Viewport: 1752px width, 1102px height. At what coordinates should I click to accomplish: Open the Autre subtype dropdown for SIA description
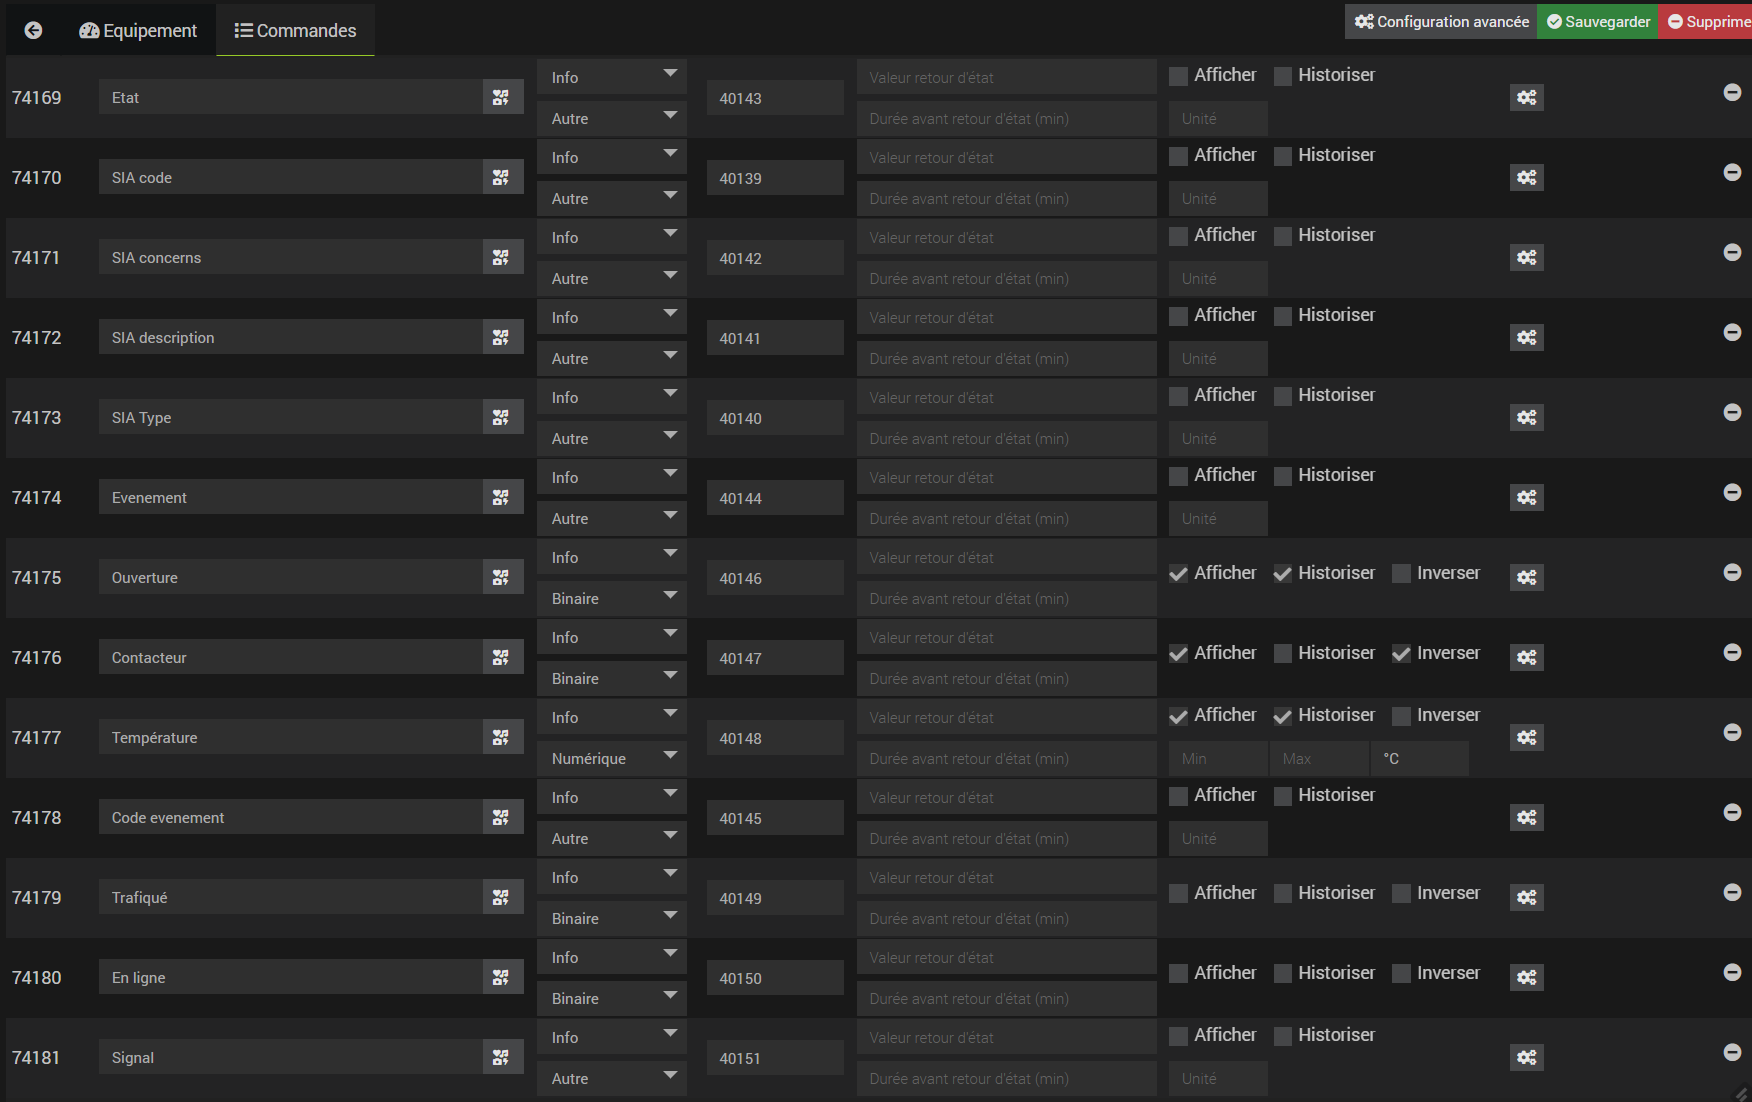pyautogui.click(x=612, y=358)
